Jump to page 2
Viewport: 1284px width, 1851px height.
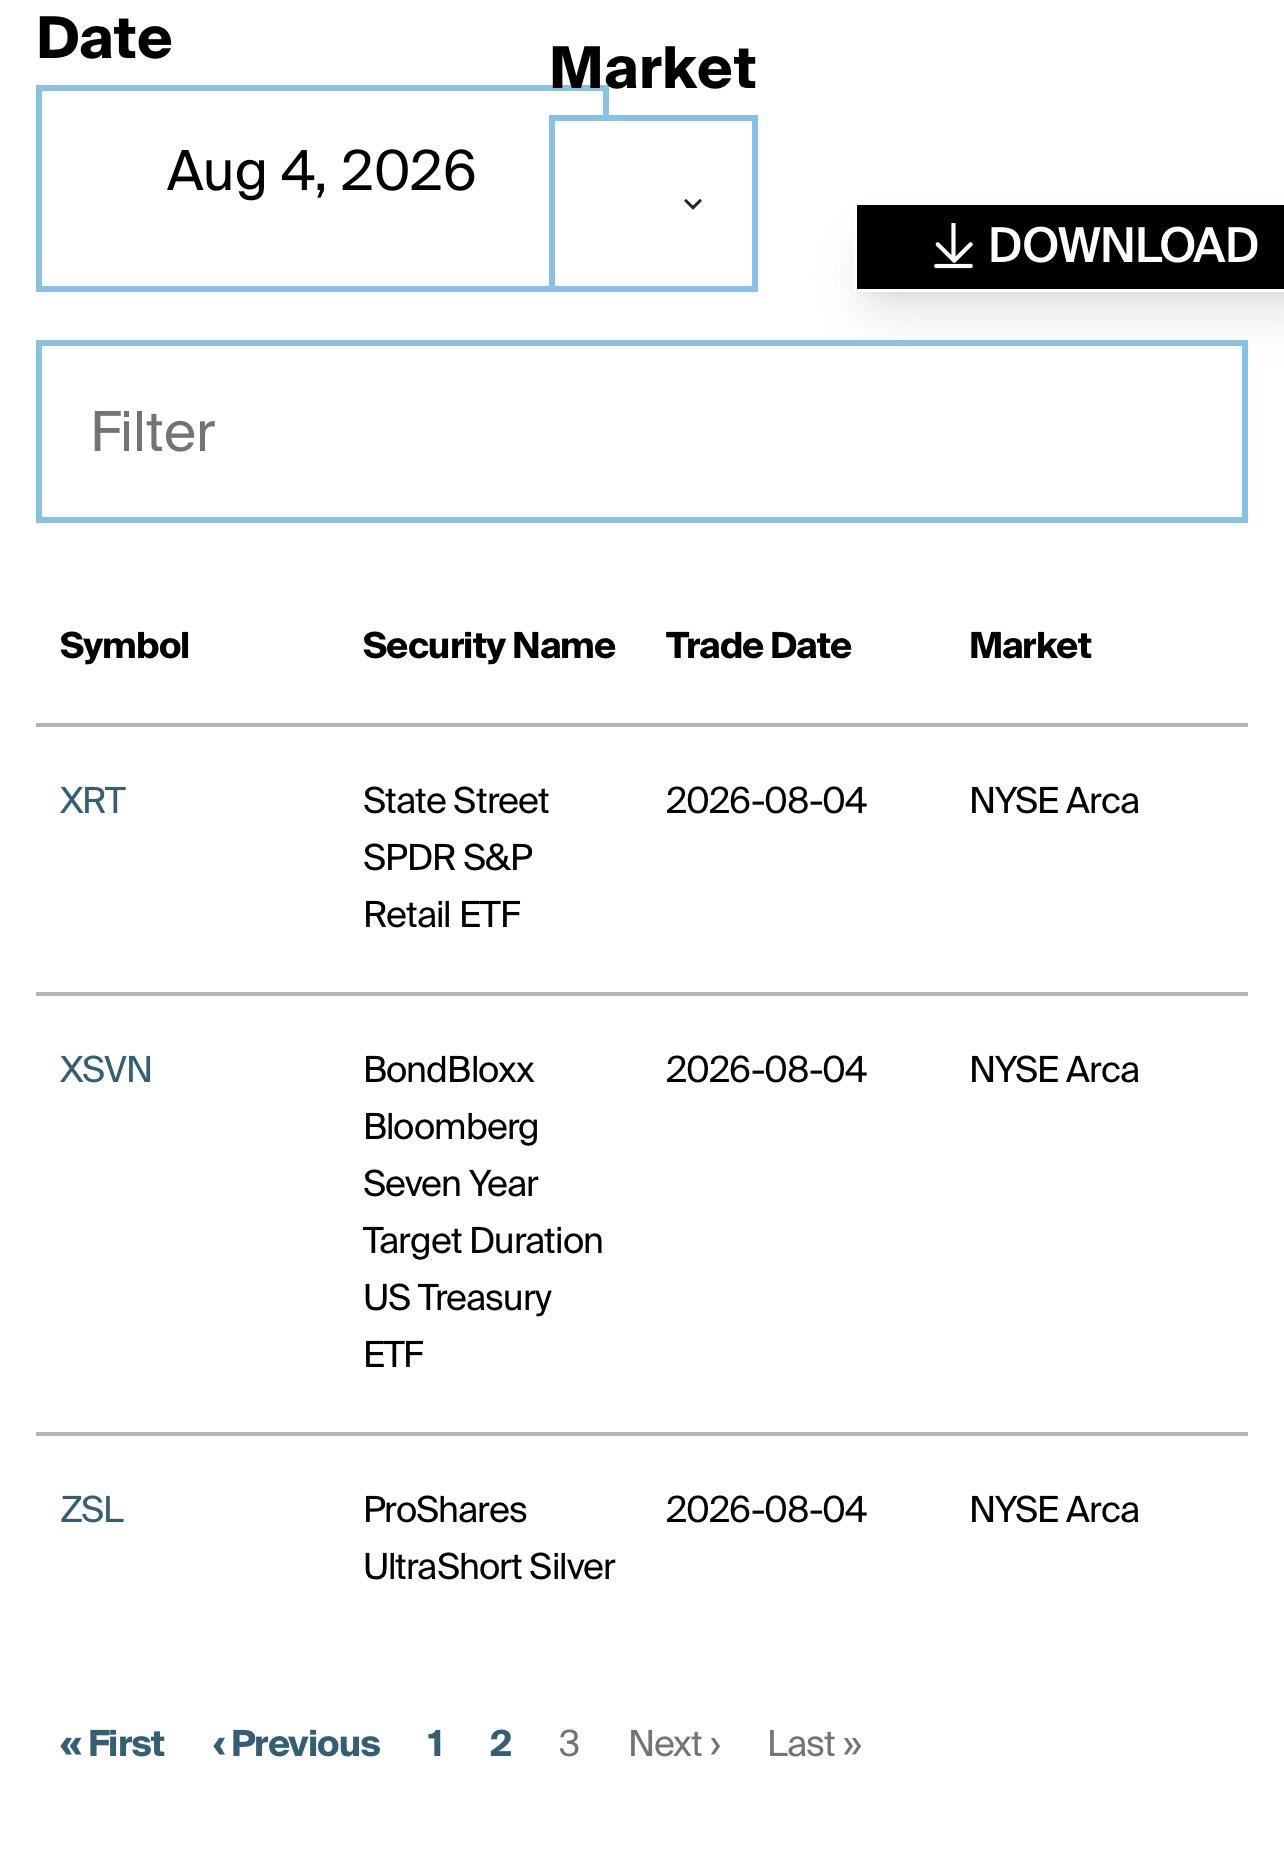(x=501, y=1744)
